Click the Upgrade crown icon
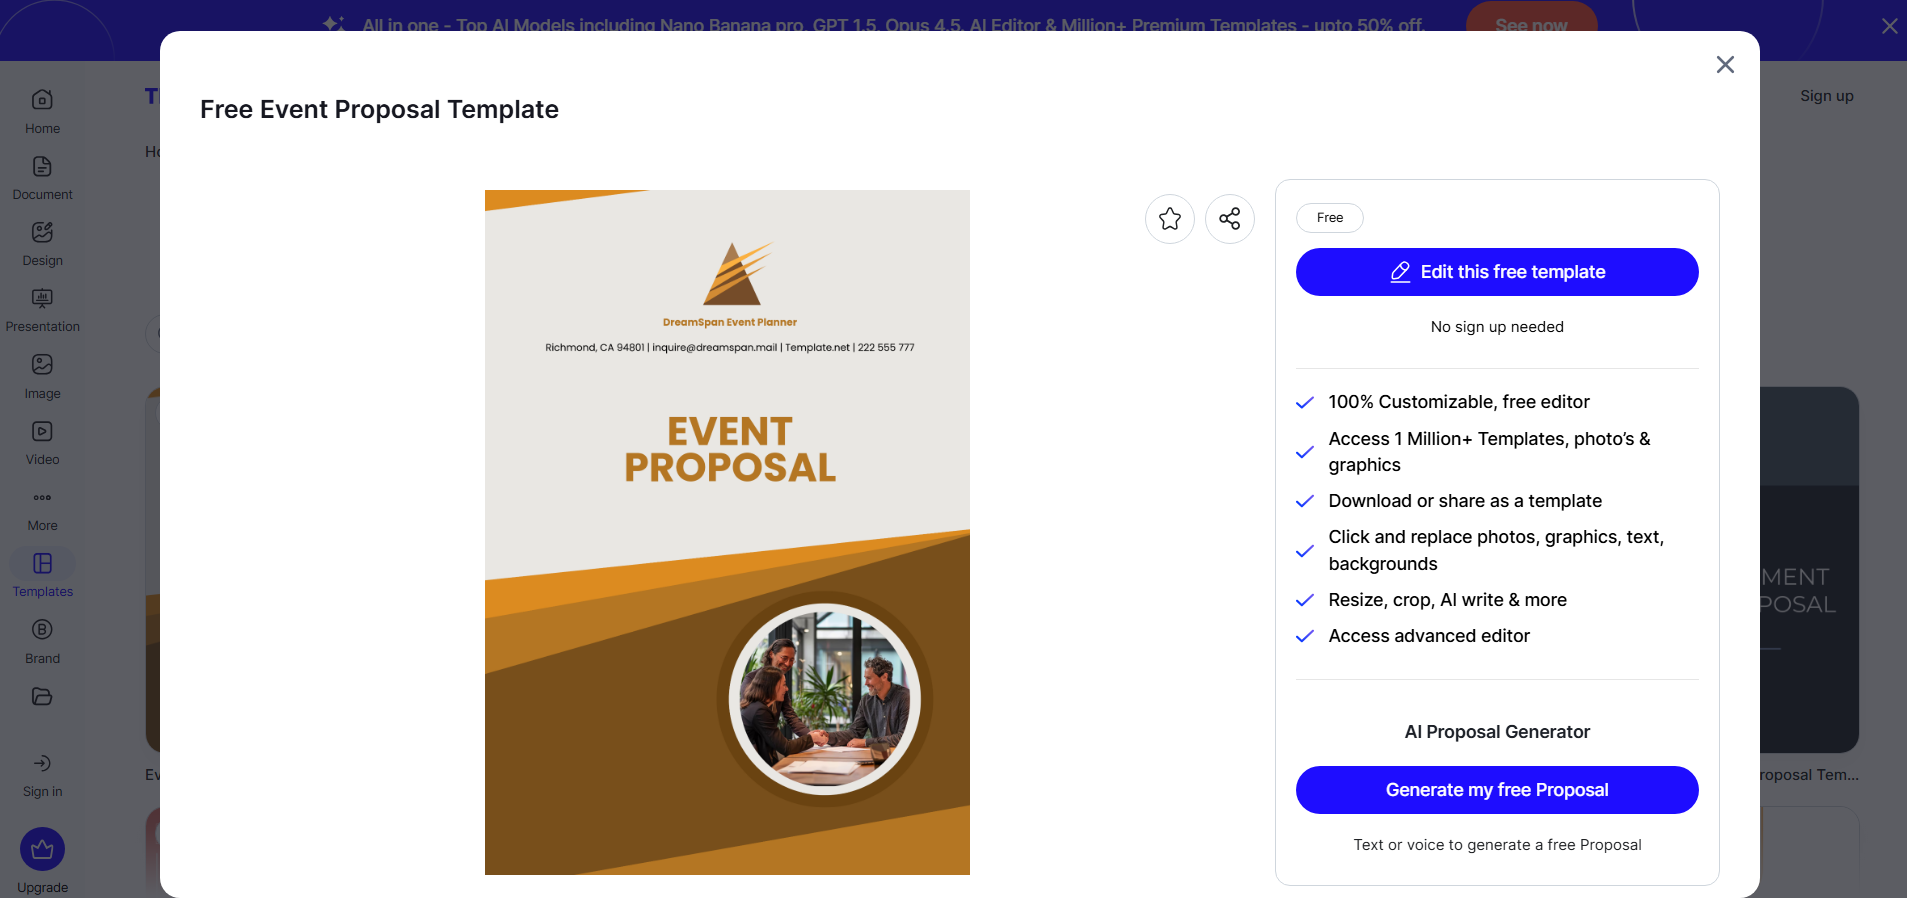This screenshot has width=1907, height=898. tap(42, 849)
